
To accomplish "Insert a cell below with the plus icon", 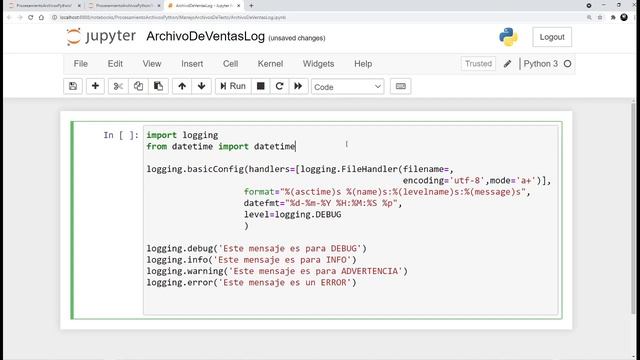I will [95, 86].
